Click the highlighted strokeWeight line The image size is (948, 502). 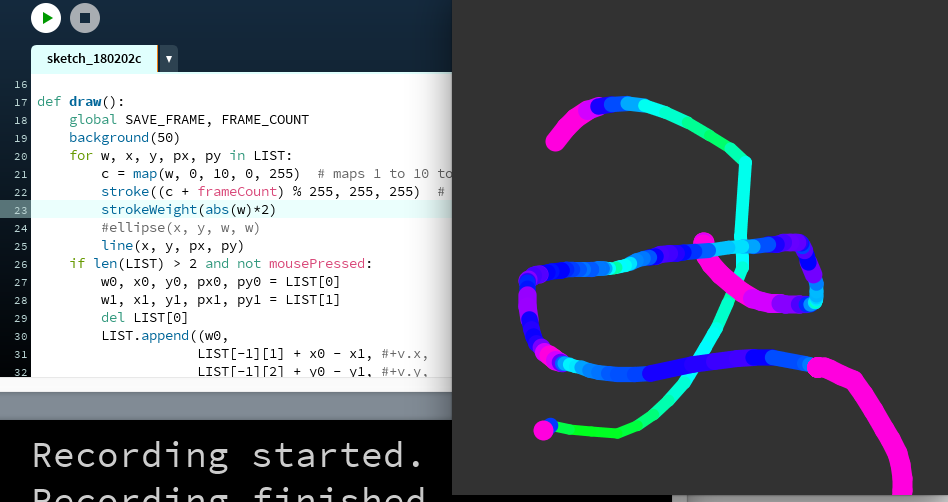click(188, 210)
